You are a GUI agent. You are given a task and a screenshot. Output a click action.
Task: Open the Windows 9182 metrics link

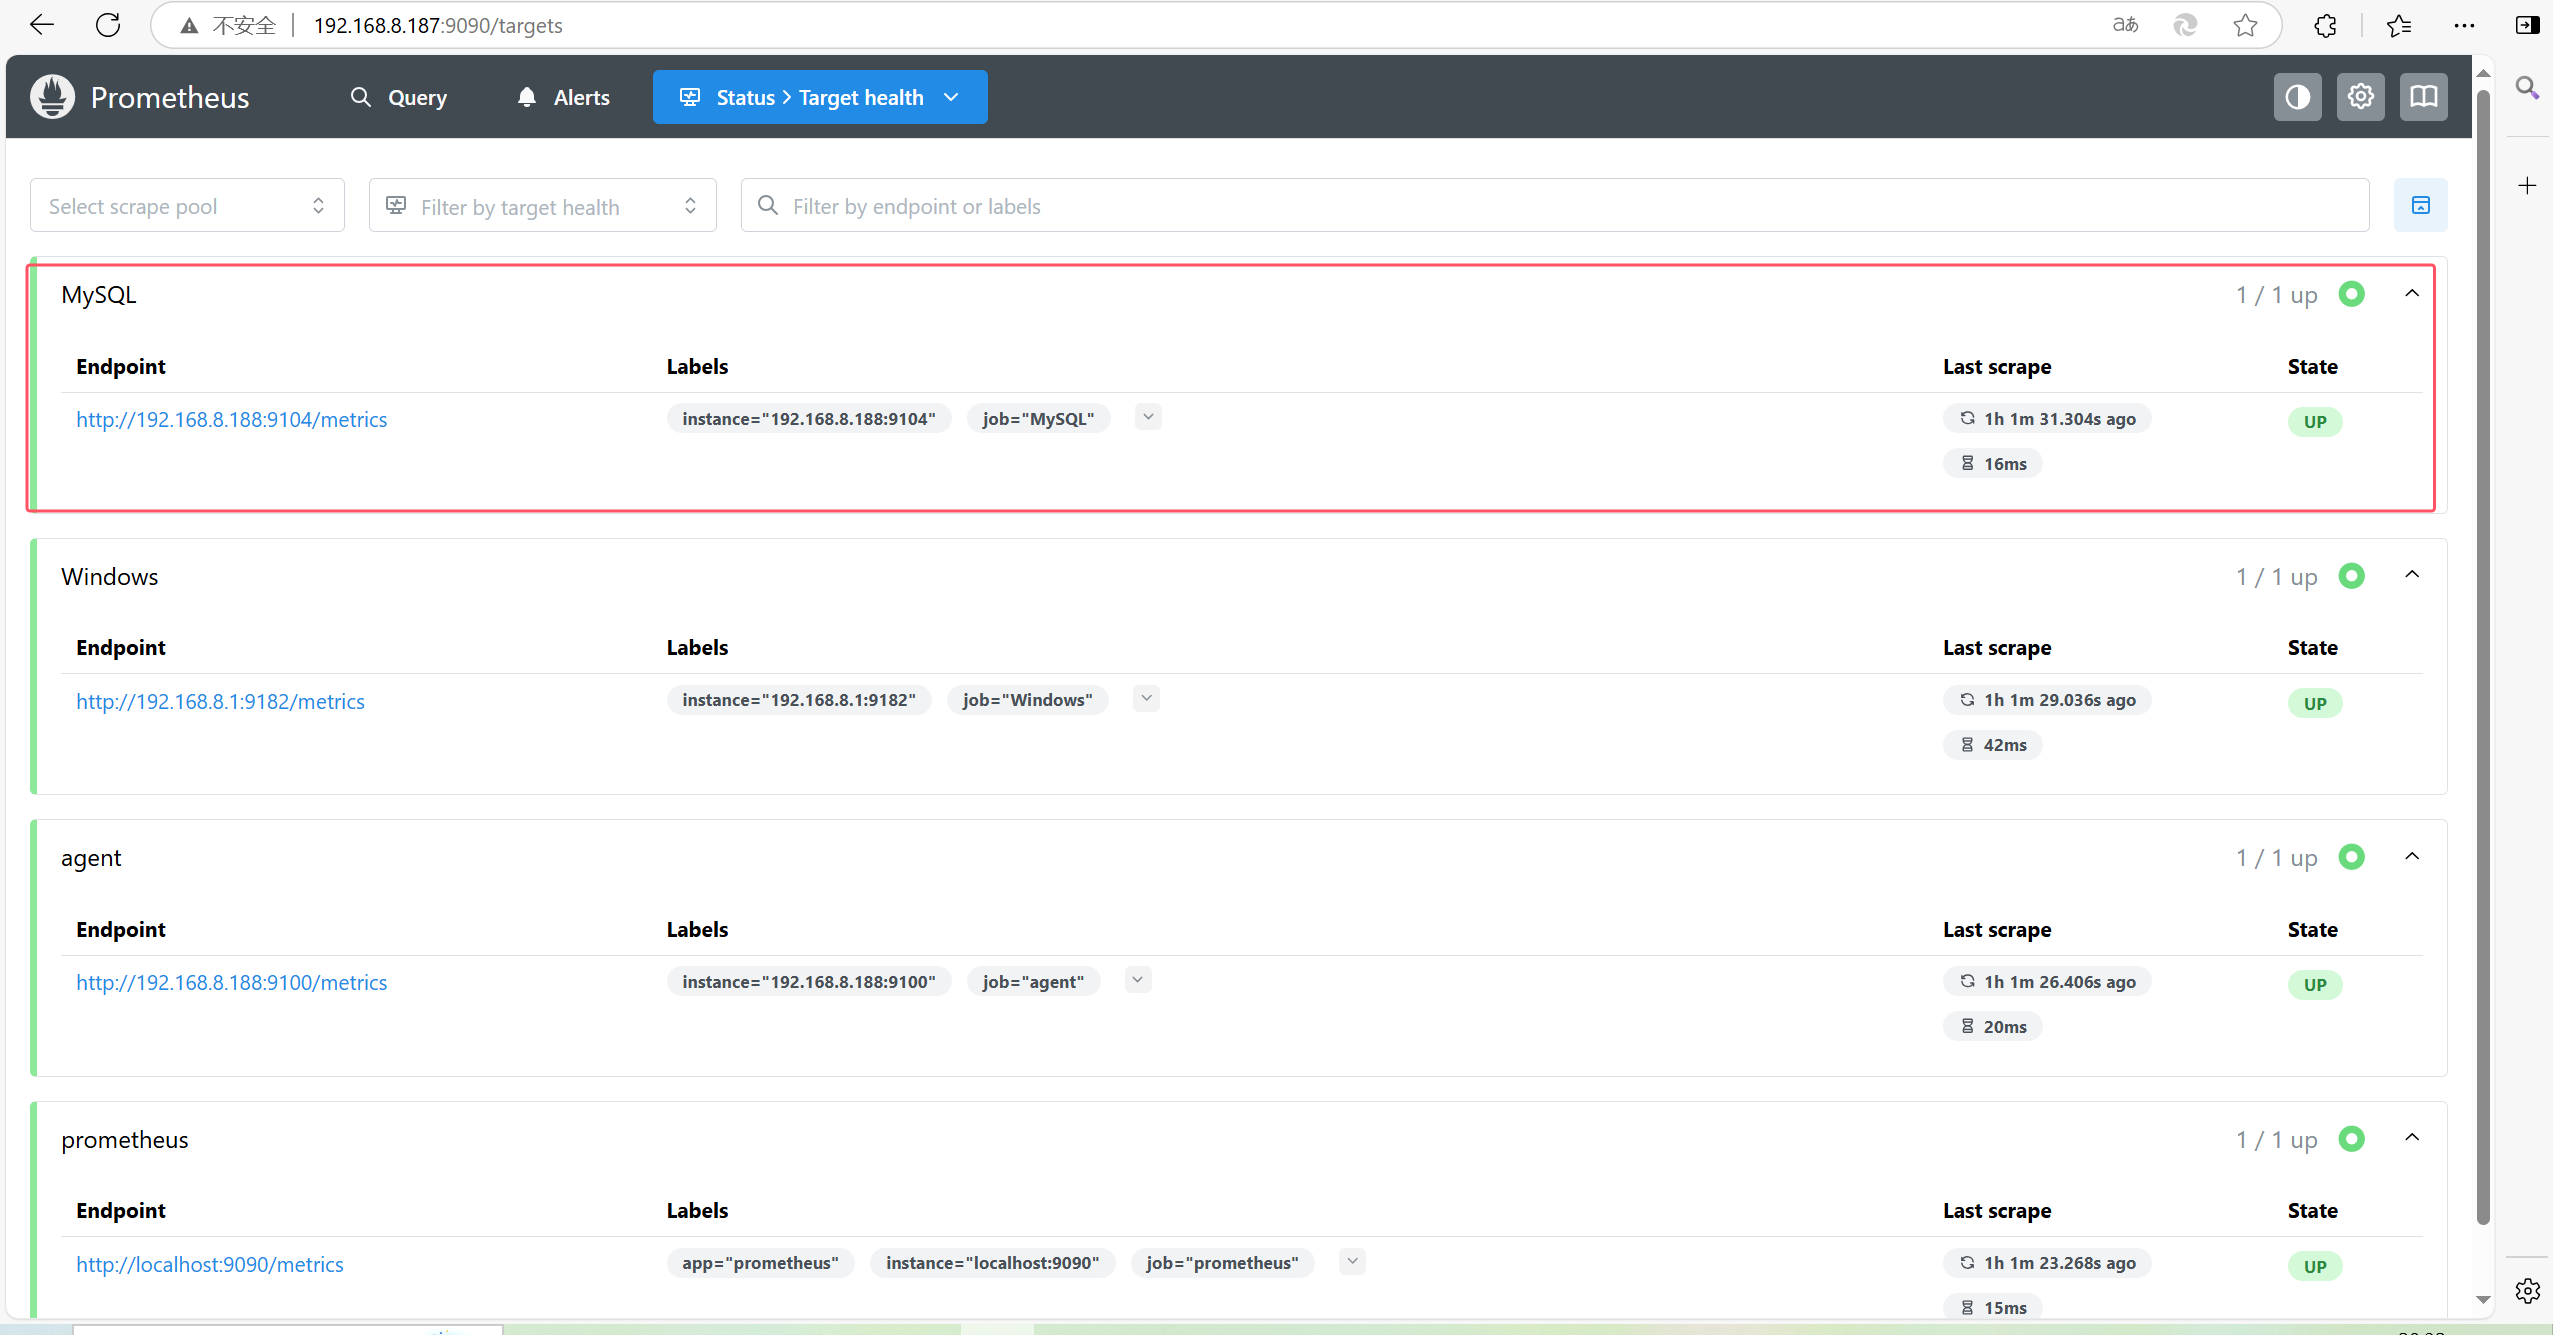point(220,702)
